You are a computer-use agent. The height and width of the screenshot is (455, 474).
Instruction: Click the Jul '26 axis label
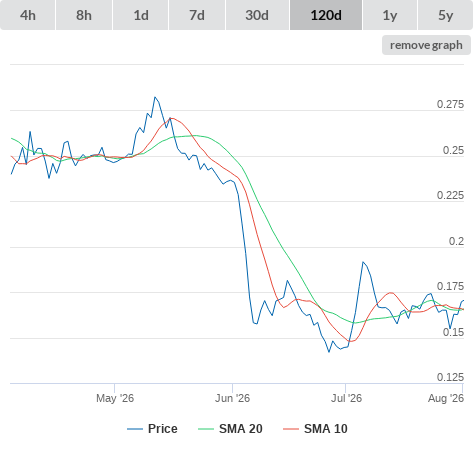tap(346, 398)
